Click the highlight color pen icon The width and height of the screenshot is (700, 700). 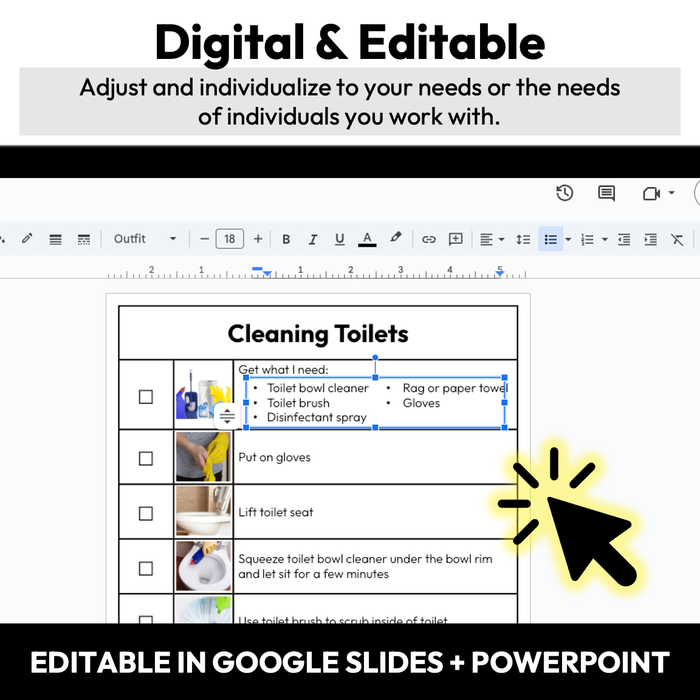point(395,239)
